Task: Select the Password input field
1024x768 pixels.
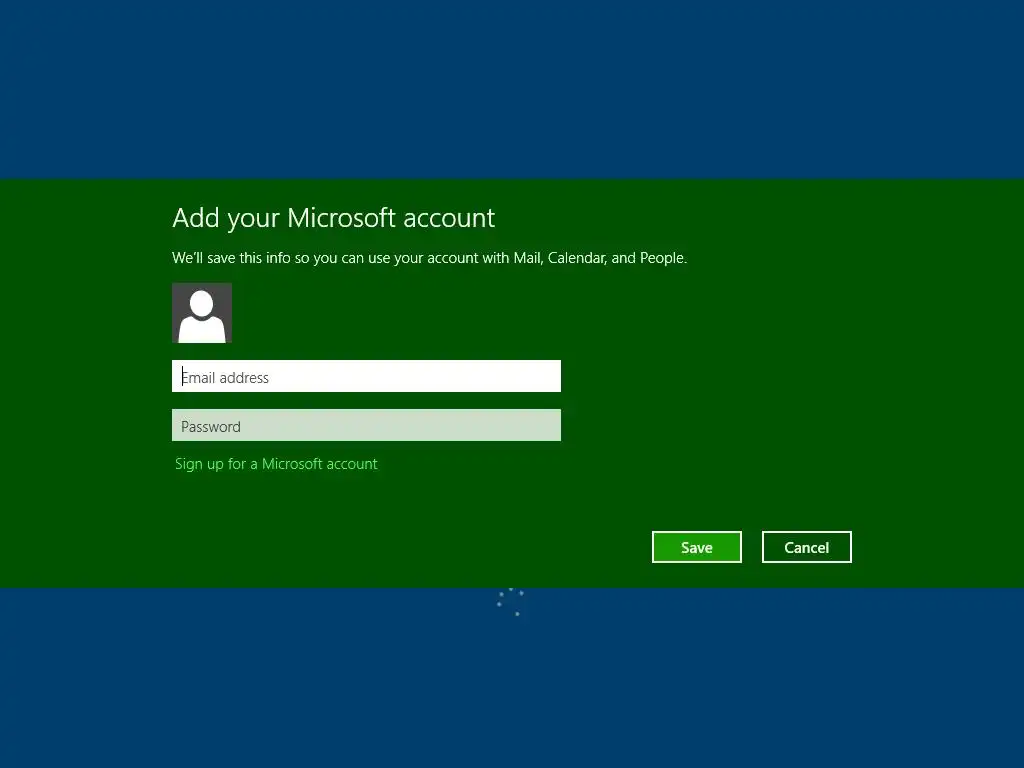Action: click(x=366, y=425)
